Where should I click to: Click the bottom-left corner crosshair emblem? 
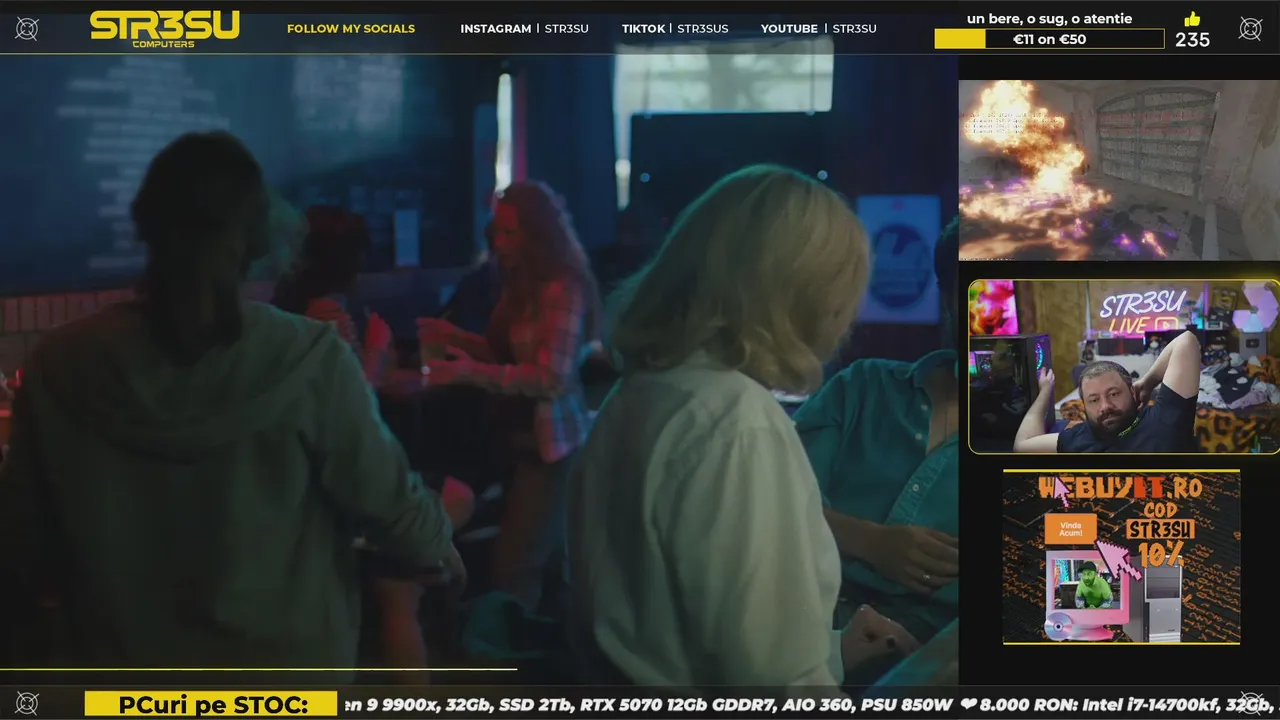tap(27, 703)
